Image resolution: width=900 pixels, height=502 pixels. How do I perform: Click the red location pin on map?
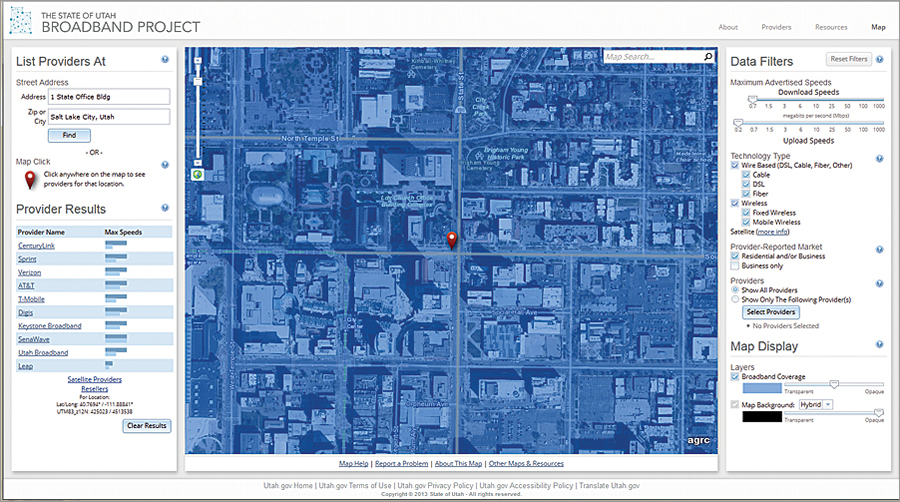452,240
